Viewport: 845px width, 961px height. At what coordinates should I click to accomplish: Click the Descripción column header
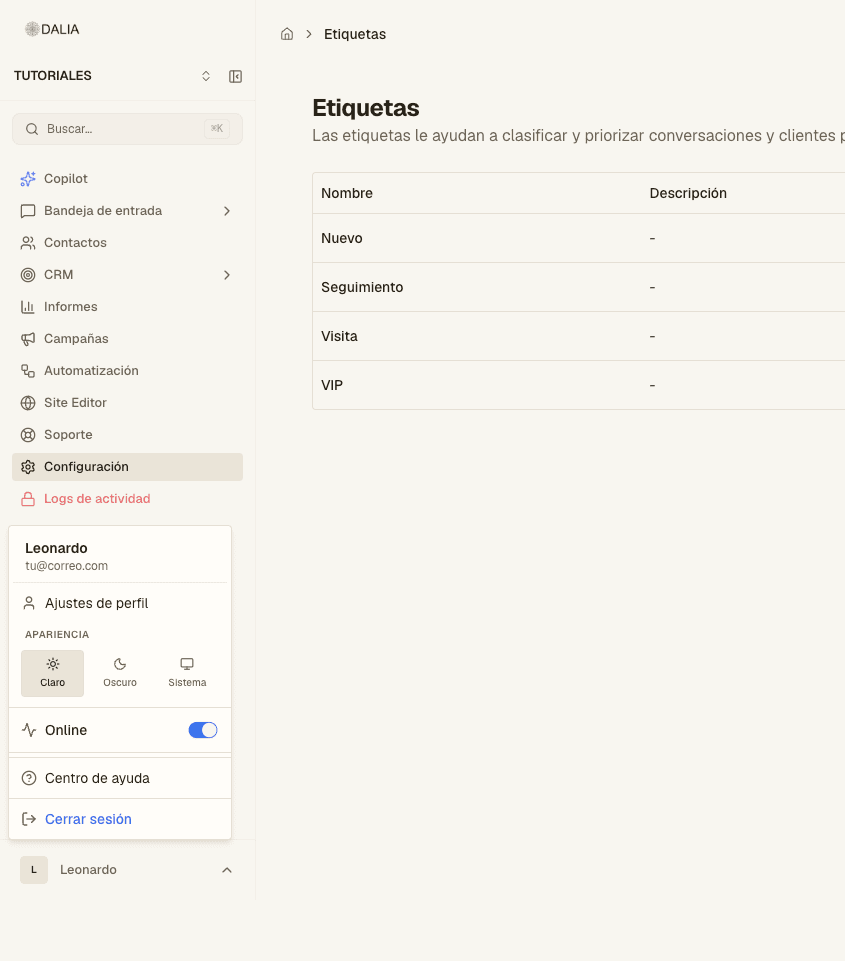[688, 193]
